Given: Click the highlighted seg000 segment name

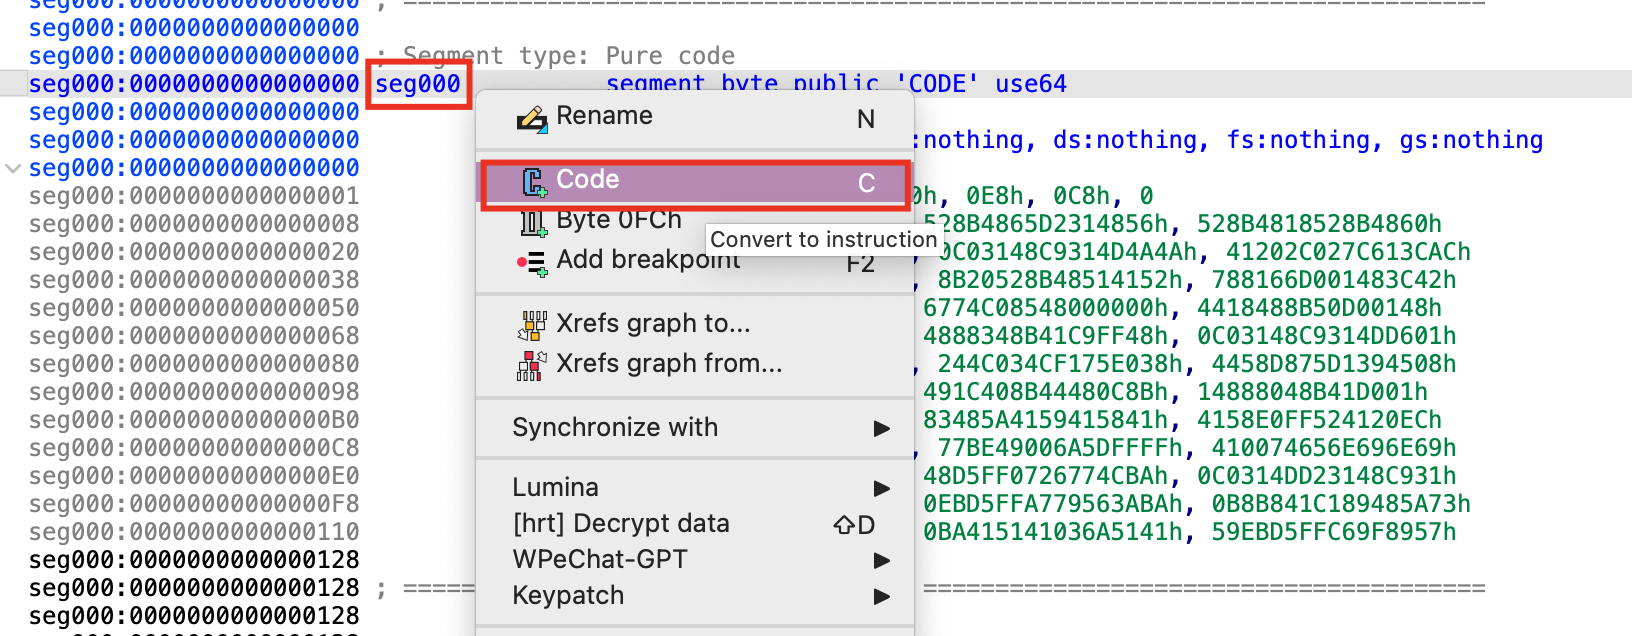Looking at the screenshot, I should (x=418, y=84).
